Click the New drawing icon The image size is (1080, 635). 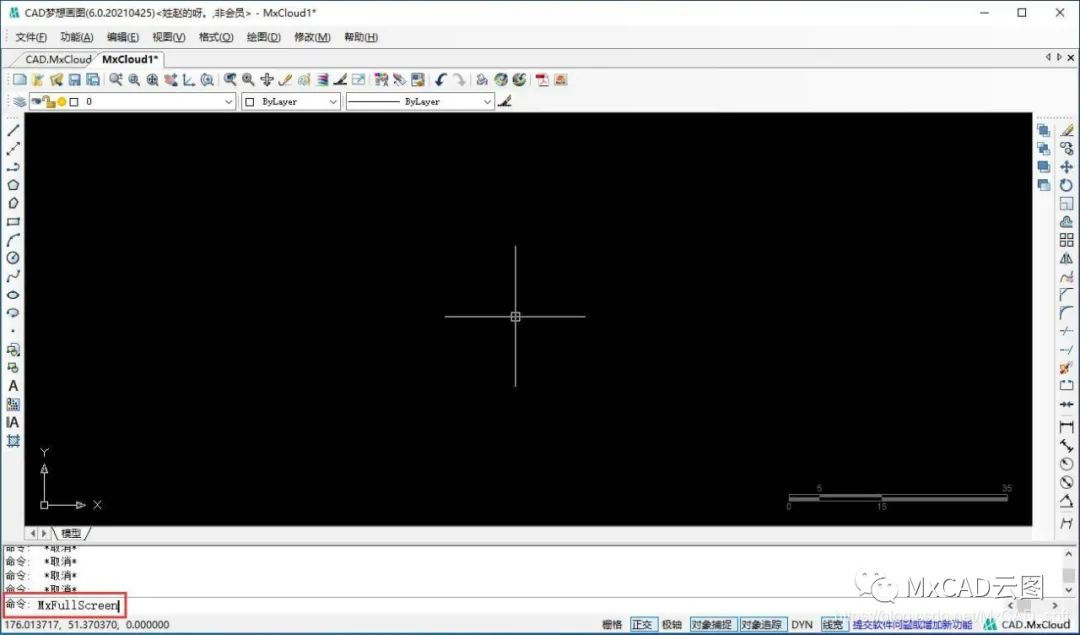click(19, 80)
